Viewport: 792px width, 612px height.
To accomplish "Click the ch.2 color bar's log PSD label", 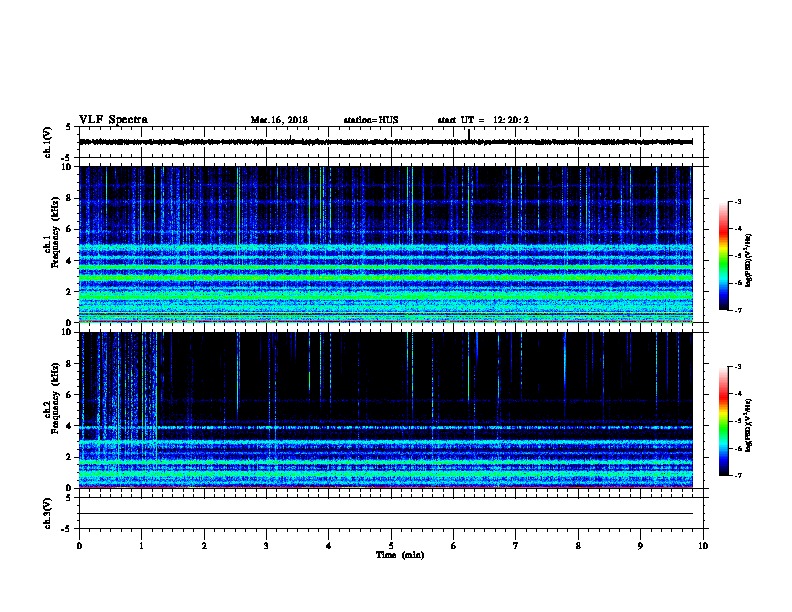I will click(749, 425).
